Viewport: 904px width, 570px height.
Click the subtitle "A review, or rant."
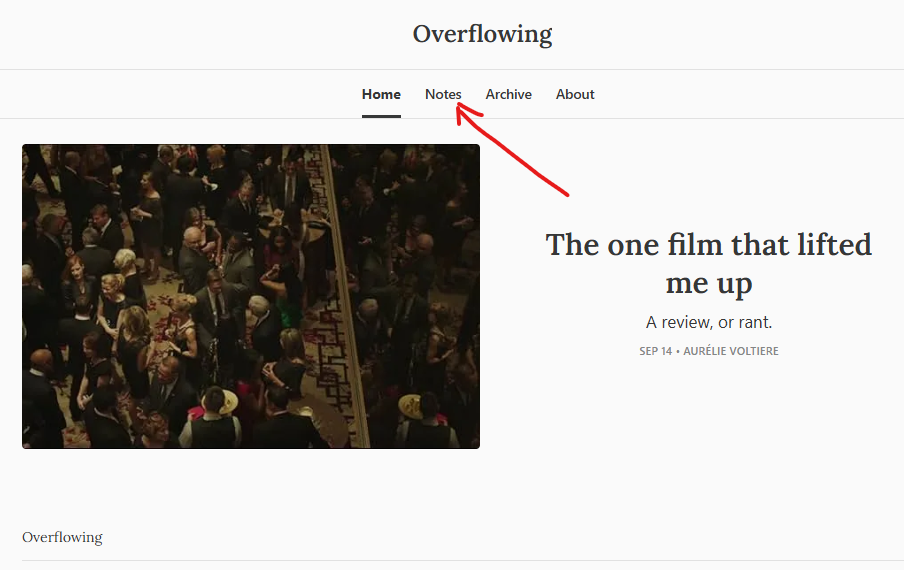pos(708,322)
